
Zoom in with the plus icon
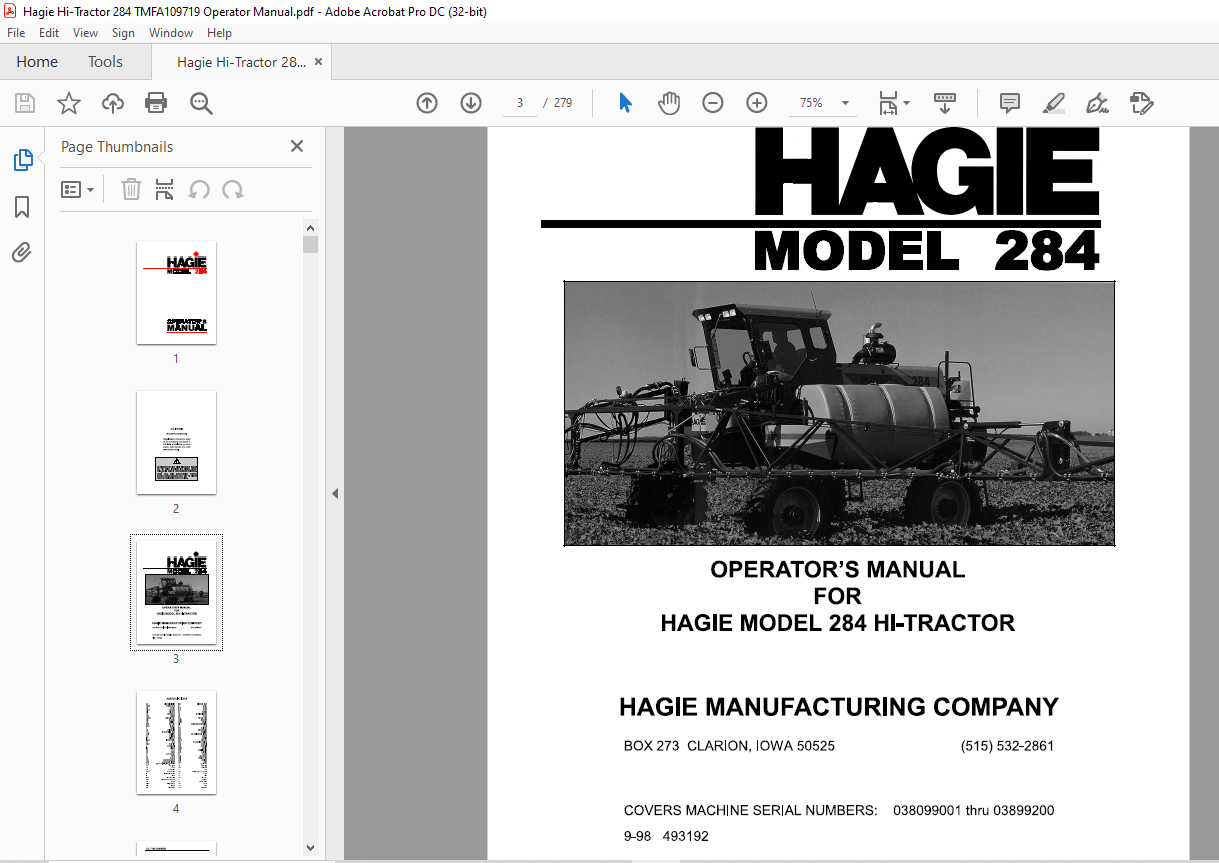(x=757, y=103)
